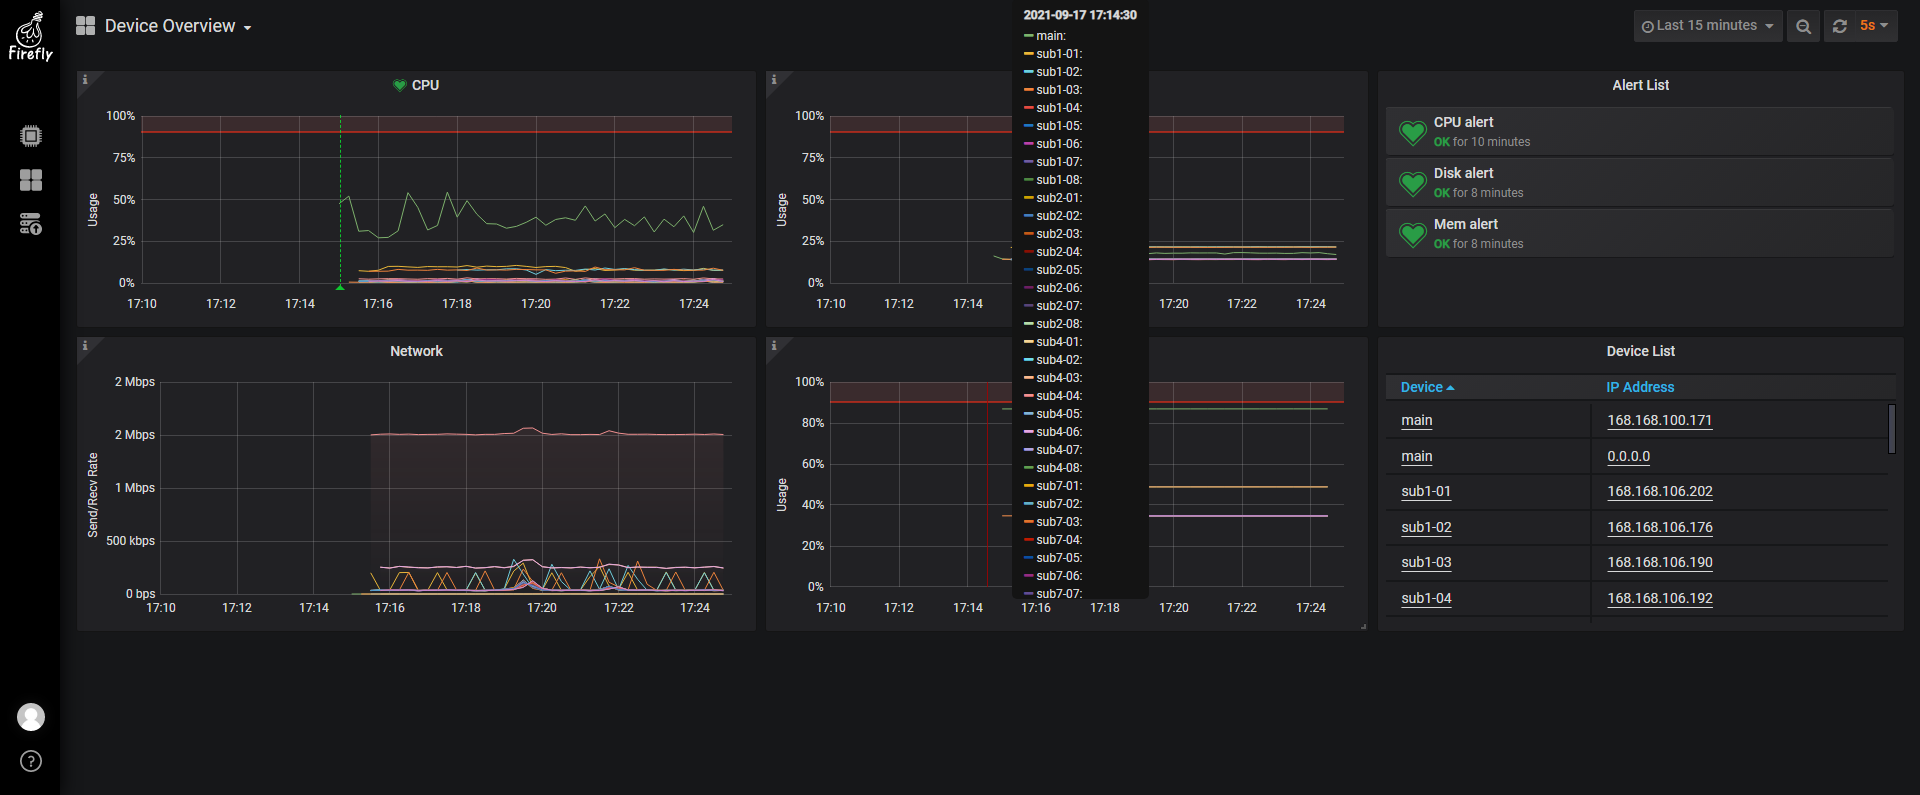Open the Device List panel title
The width and height of the screenshot is (1920, 795).
tap(1640, 351)
